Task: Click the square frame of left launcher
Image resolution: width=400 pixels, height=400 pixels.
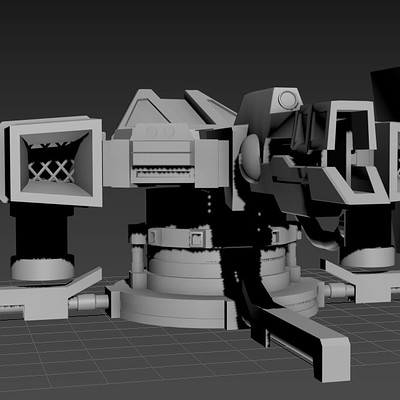Action: pos(56,161)
